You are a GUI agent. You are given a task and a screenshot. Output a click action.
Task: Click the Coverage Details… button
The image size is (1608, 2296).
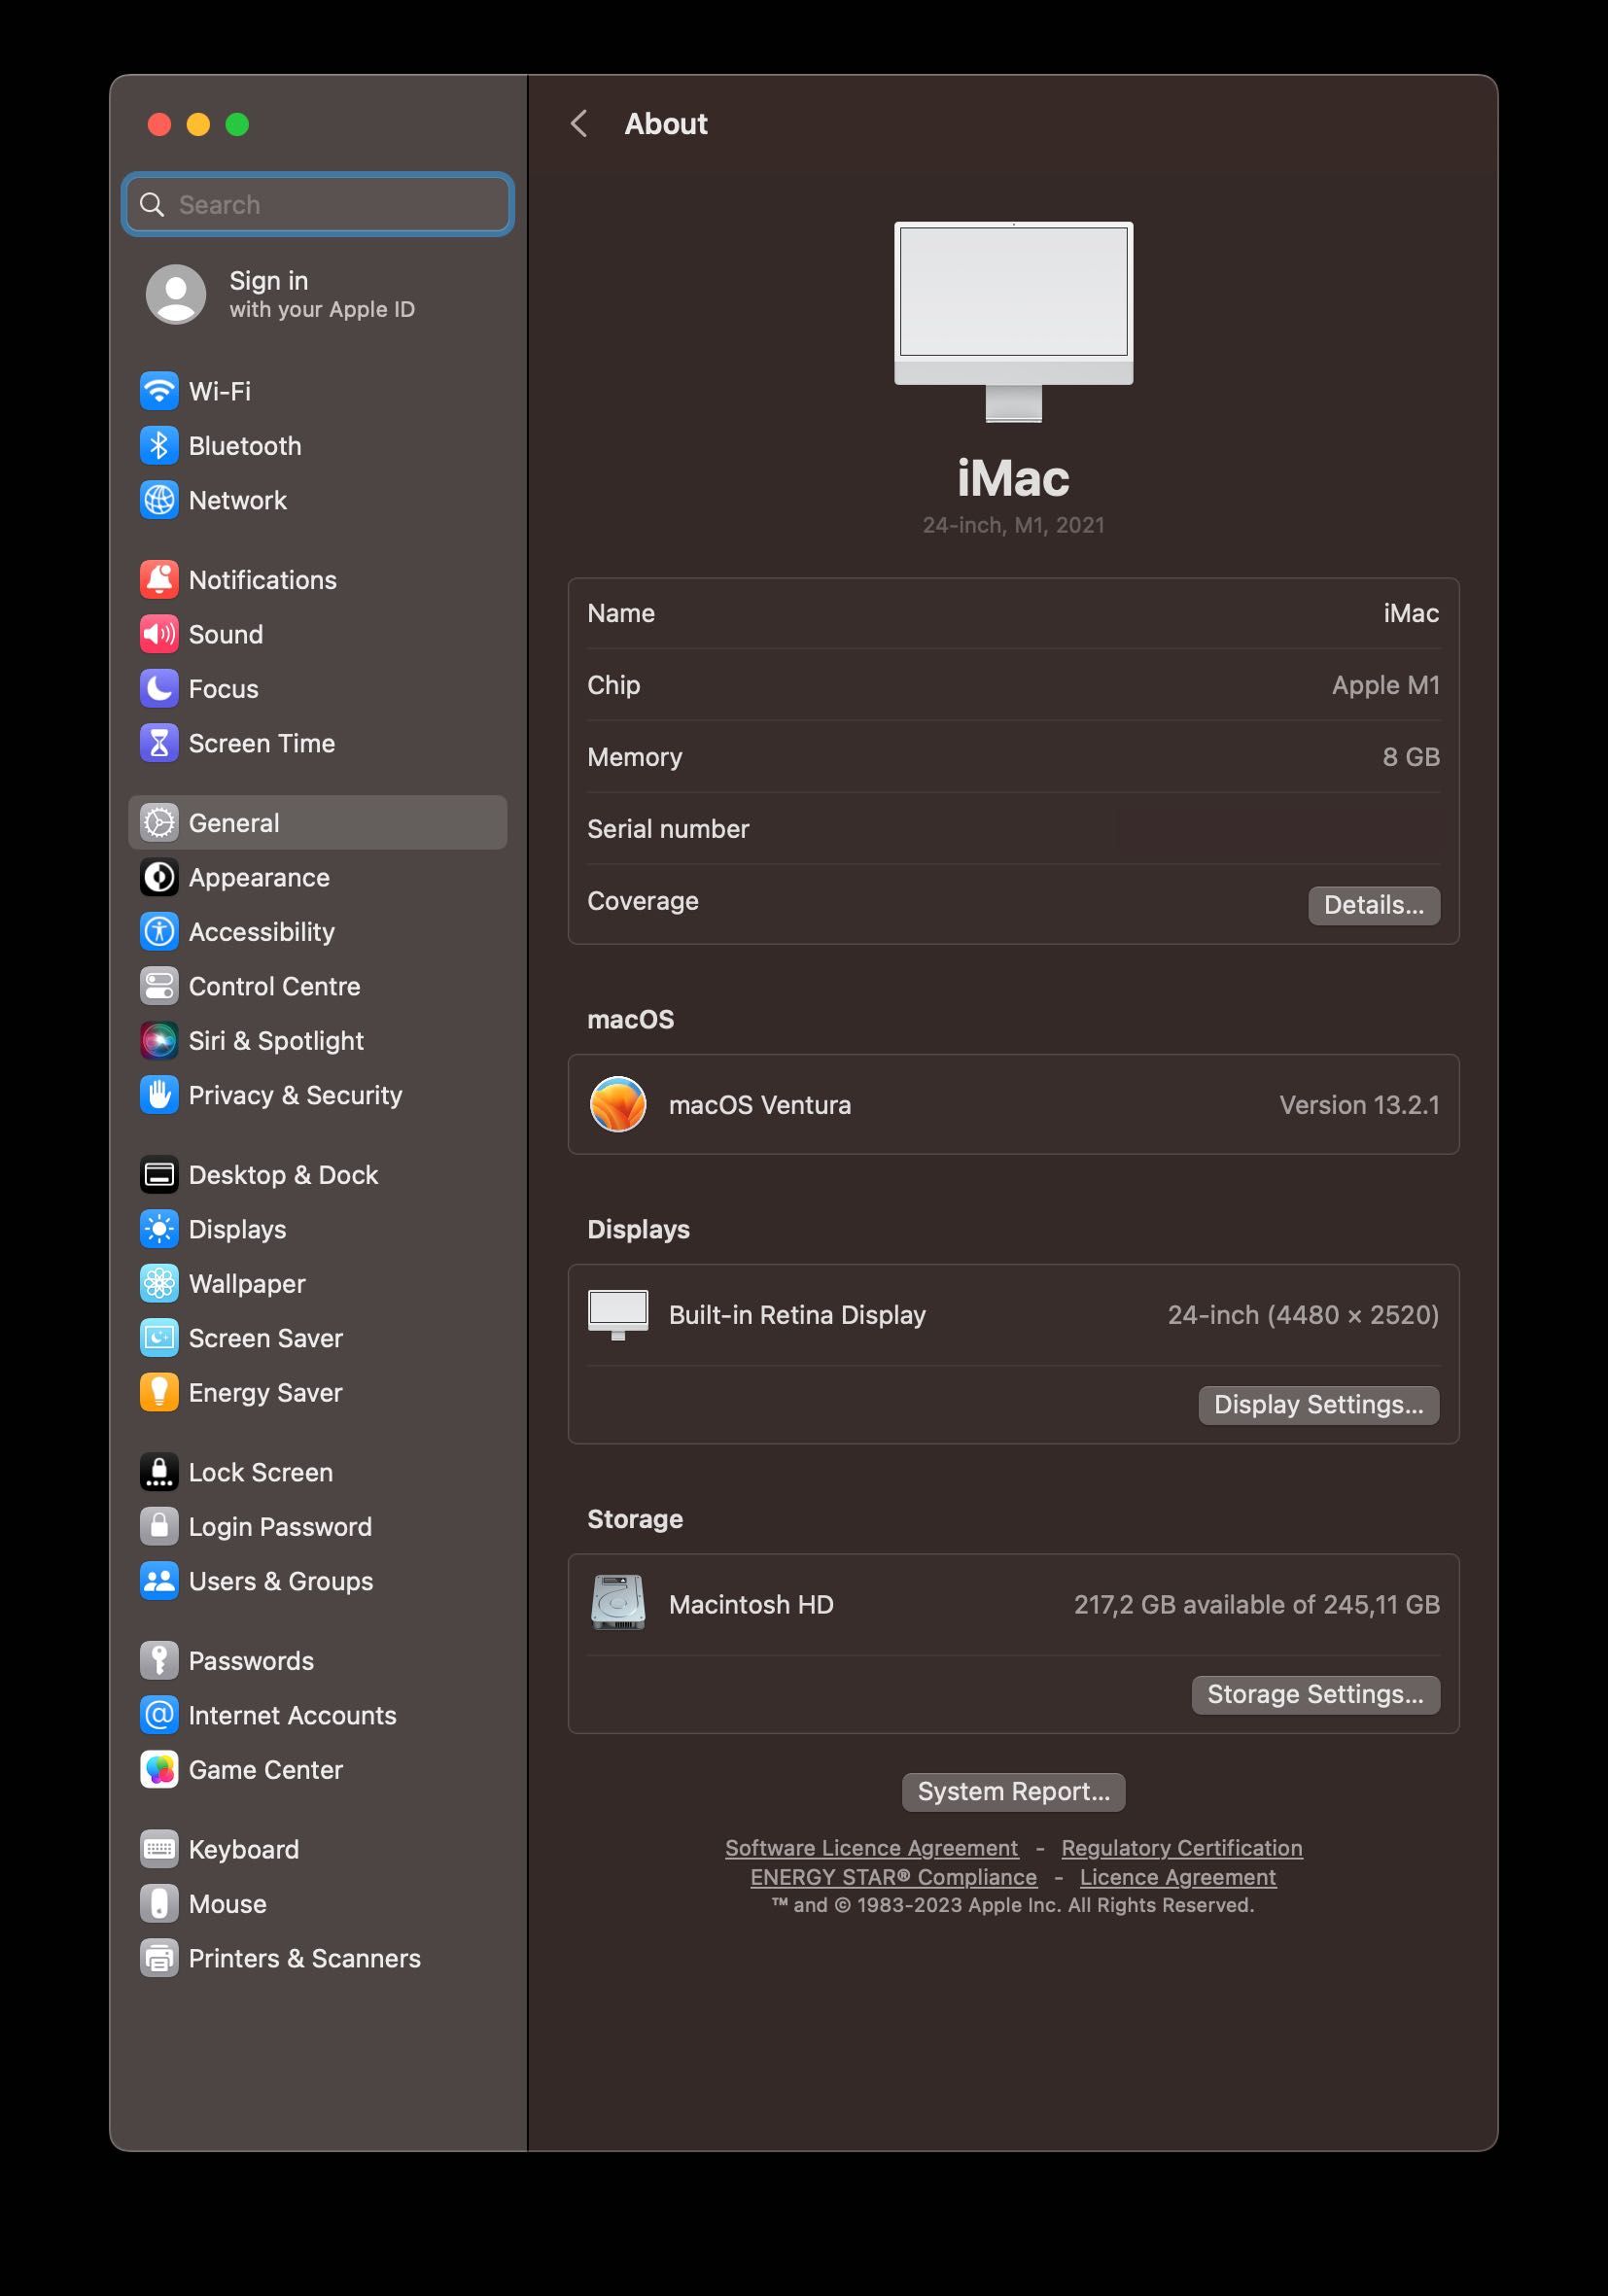click(1374, 905)
